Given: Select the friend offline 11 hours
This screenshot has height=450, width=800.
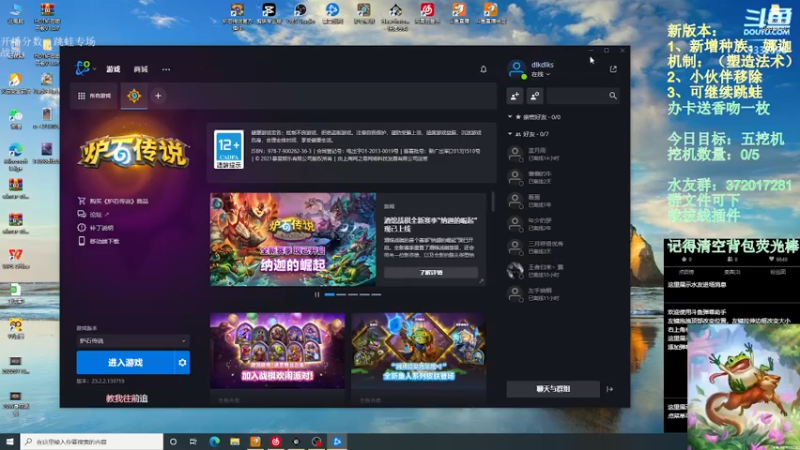Looking at the screenshot, I should pos(561,294).
